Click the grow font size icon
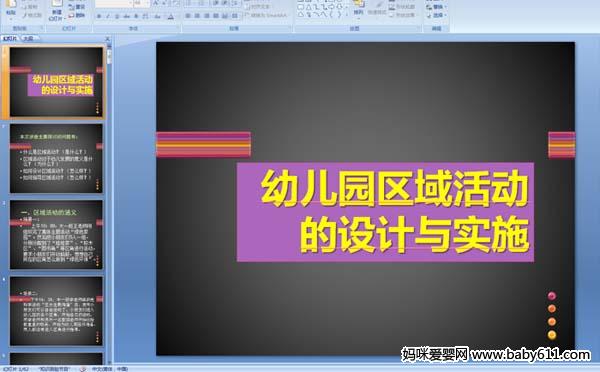This screenshot has width=600, height=372. point(156,3)
